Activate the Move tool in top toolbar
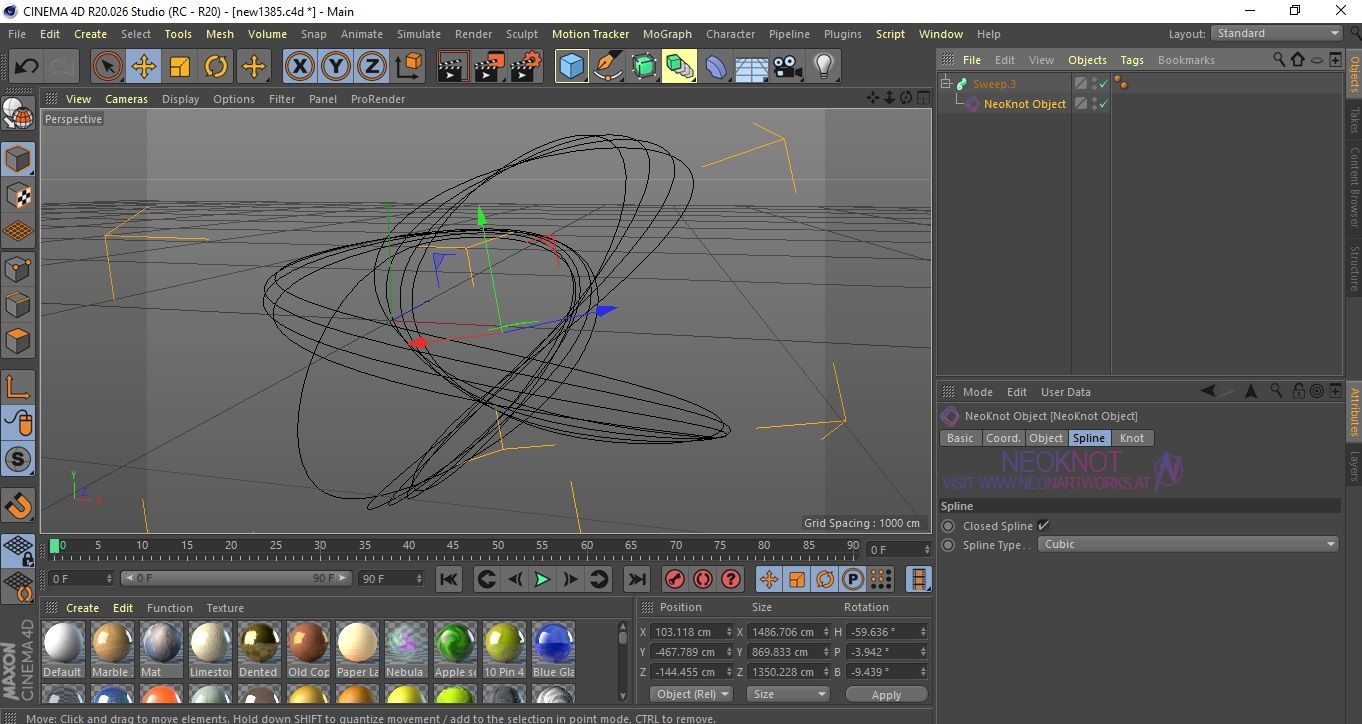Viewport: 1362px width, 724px height. coord(144,67)
